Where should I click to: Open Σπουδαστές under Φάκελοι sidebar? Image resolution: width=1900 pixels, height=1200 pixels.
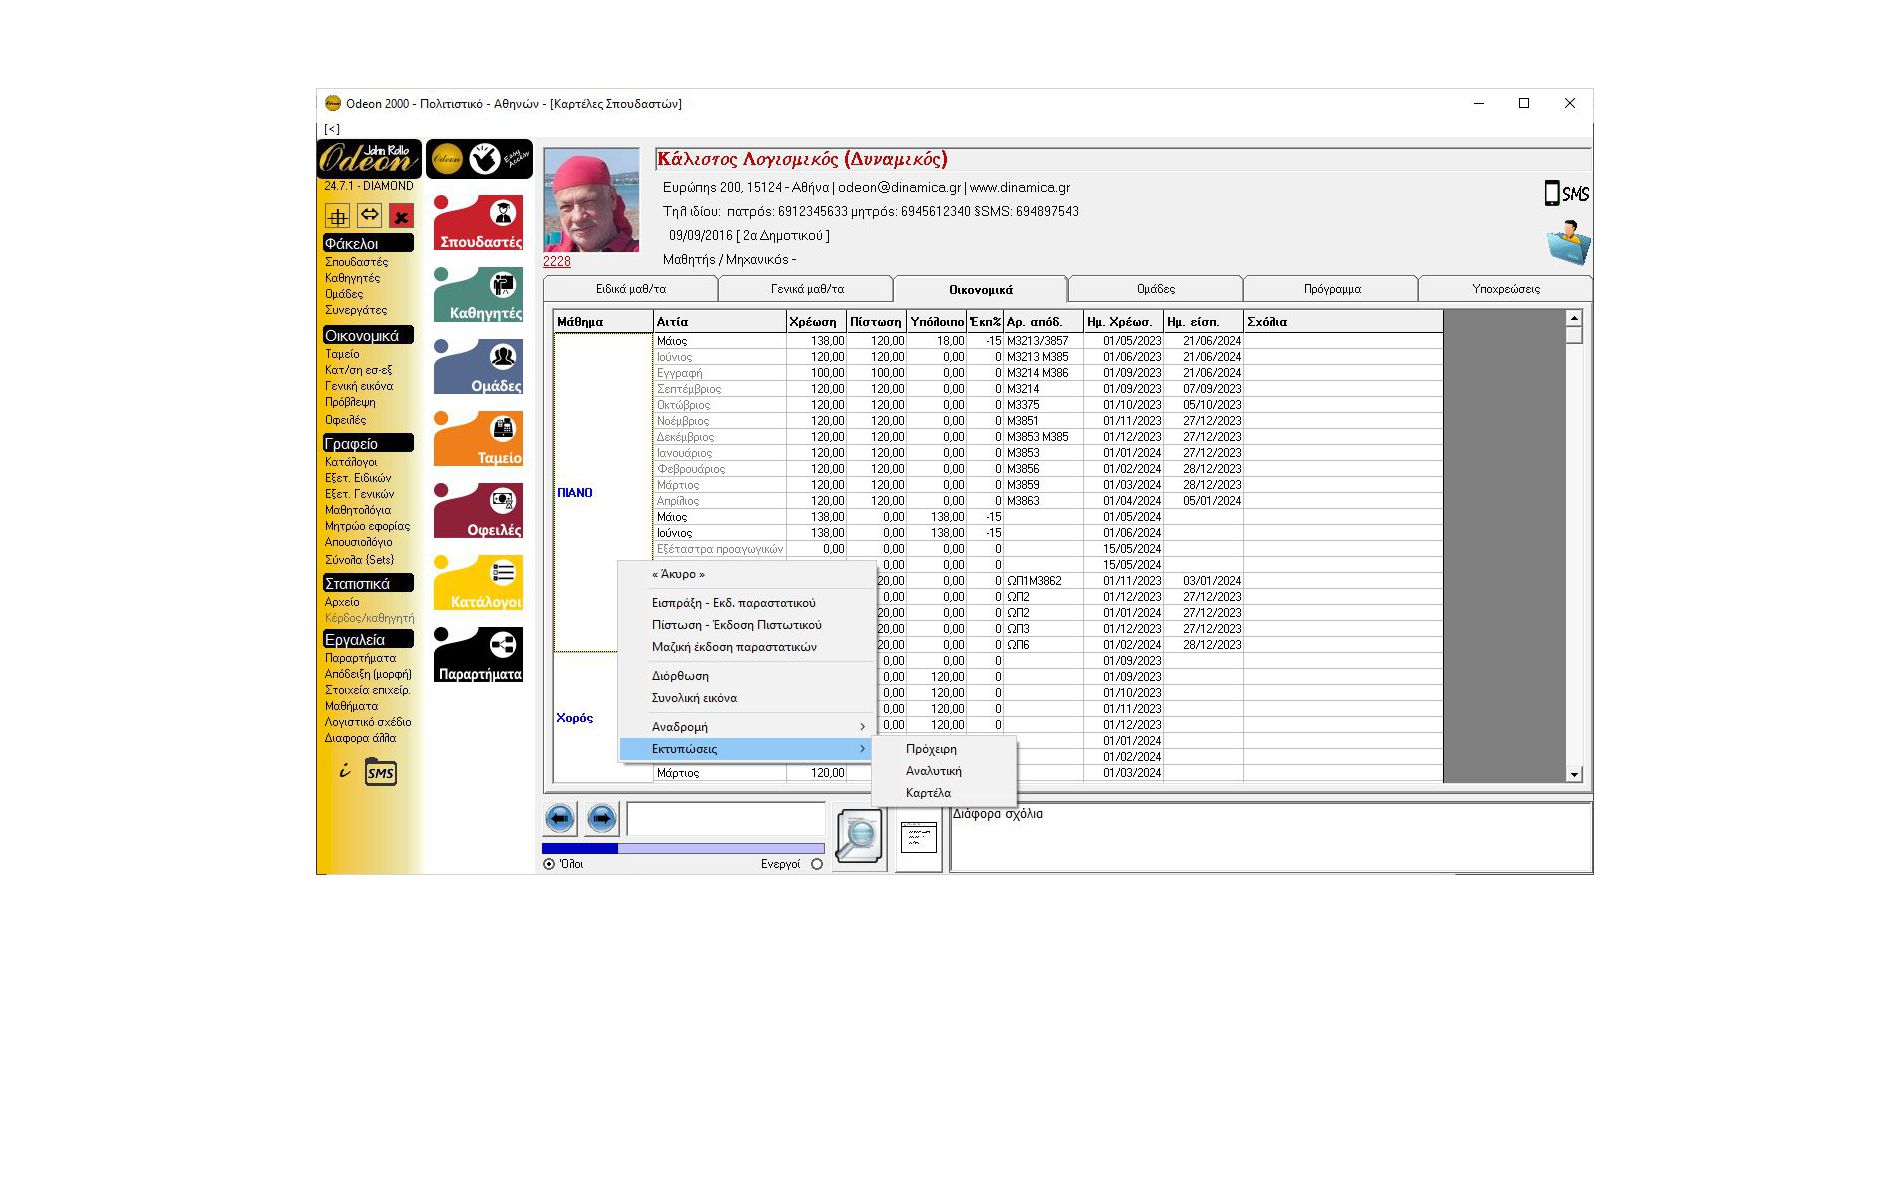[356, 262]
